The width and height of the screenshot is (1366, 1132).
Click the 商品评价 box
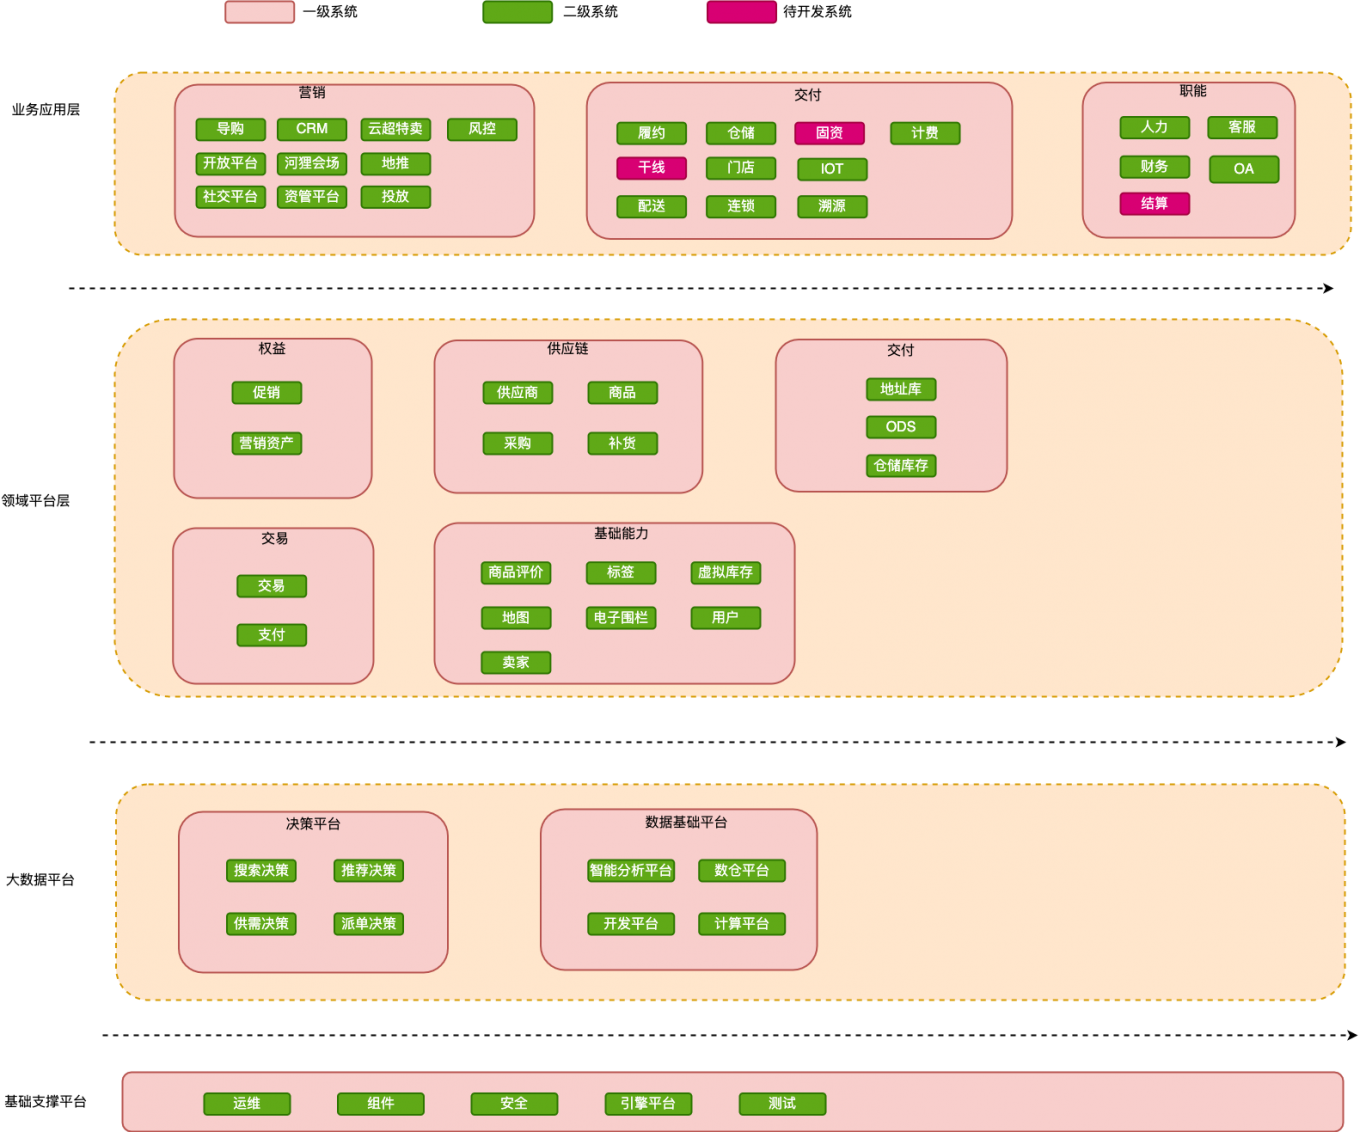[516, 573]
